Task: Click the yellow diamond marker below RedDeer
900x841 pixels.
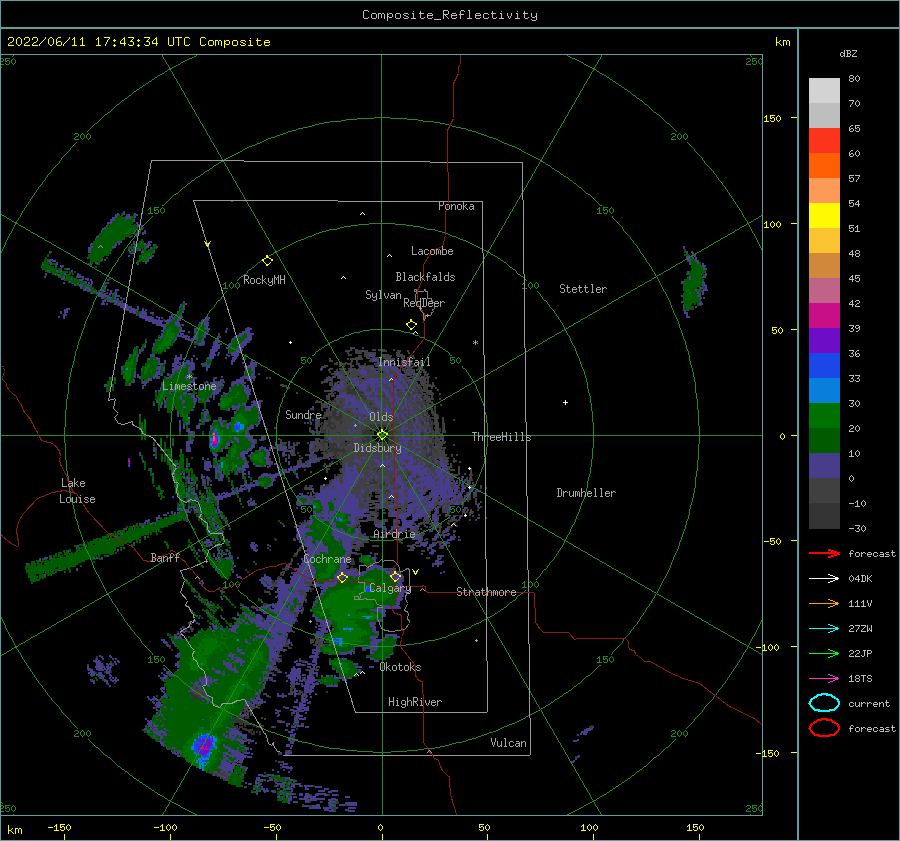Action: pos(411,325)
